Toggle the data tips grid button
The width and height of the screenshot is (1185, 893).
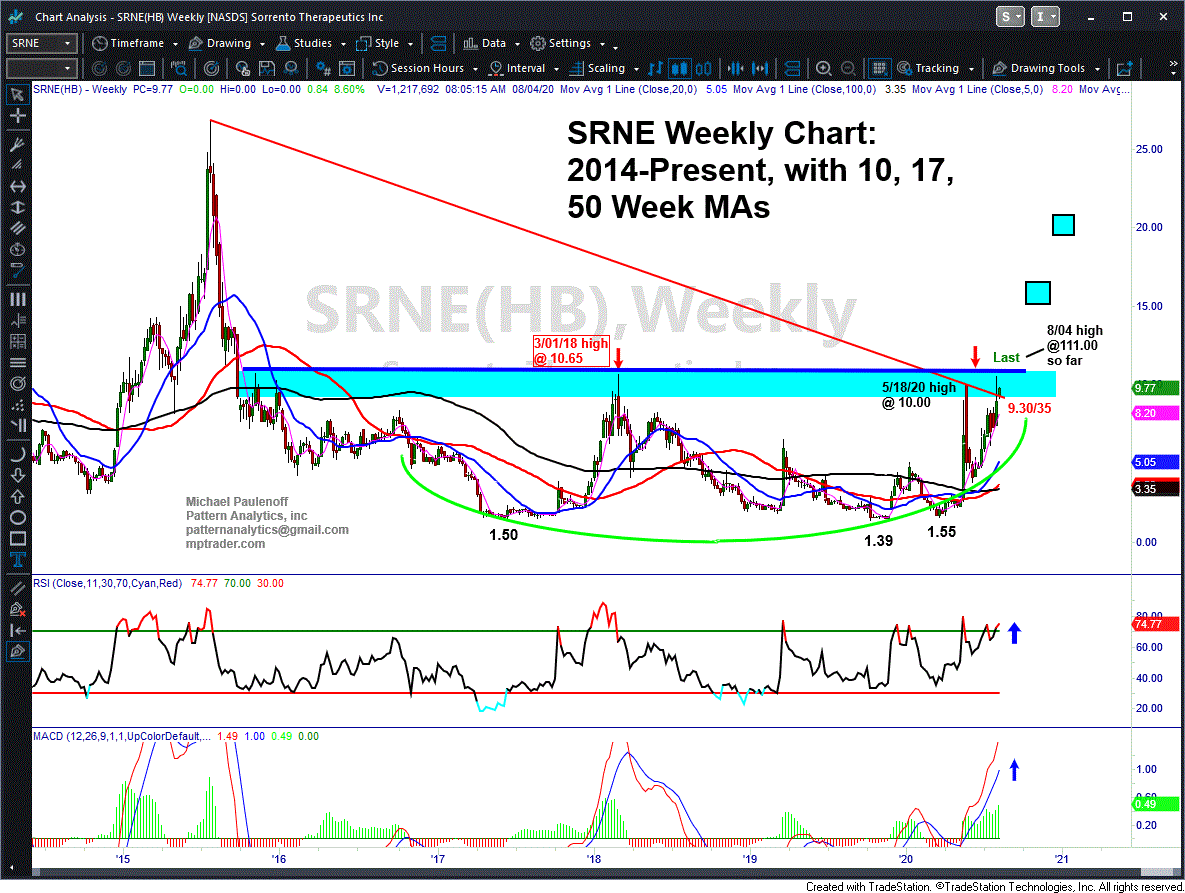(x=878, y=69)
